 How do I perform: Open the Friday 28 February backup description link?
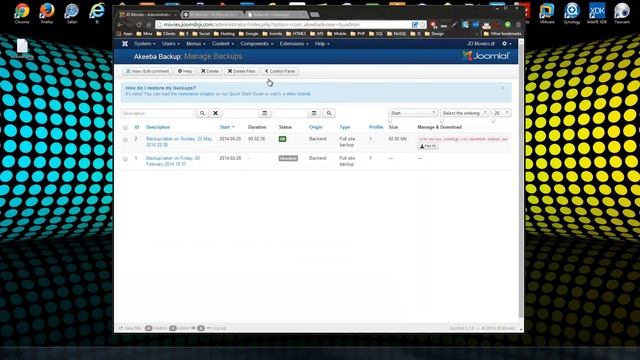point(173,161)
